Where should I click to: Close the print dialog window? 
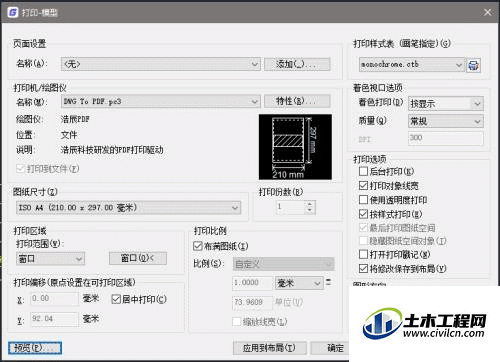487,12
